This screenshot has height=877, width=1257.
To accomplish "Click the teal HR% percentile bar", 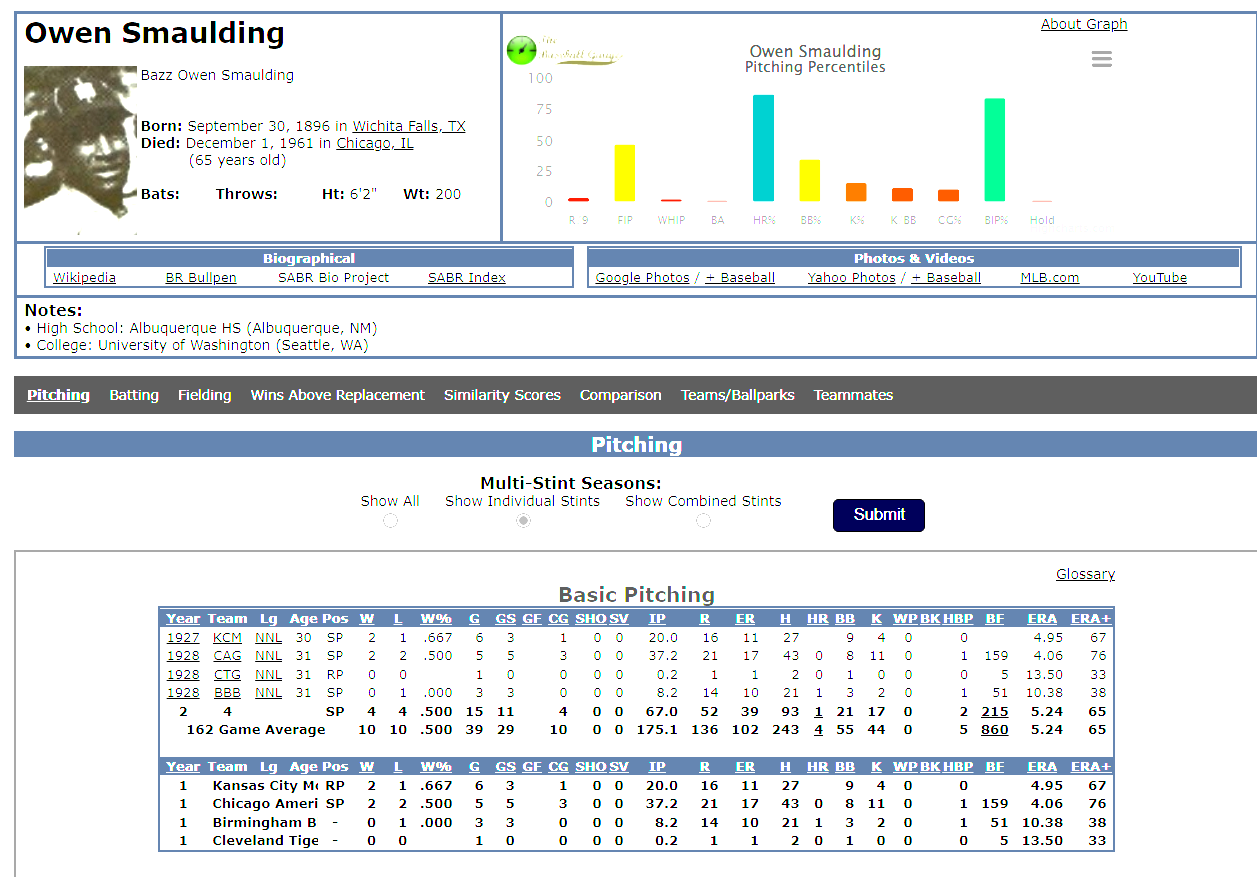I will (763, 148).
